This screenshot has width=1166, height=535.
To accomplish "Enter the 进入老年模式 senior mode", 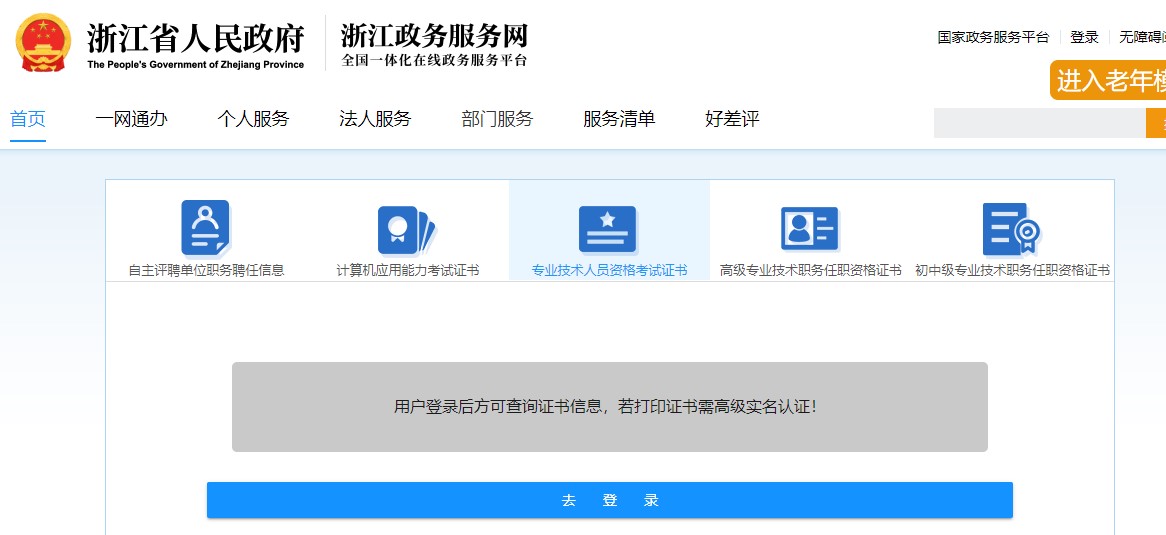I will click(x=1110, y=81).
